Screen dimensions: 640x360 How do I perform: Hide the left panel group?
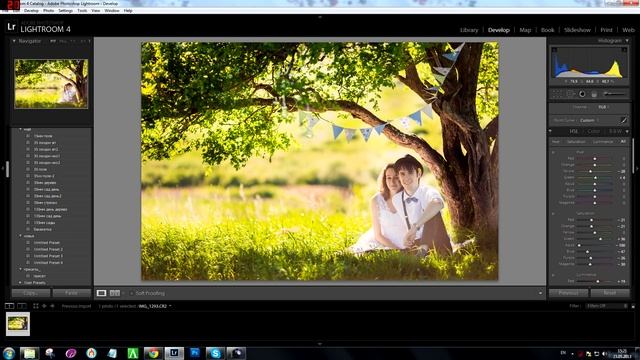(2, 168)
